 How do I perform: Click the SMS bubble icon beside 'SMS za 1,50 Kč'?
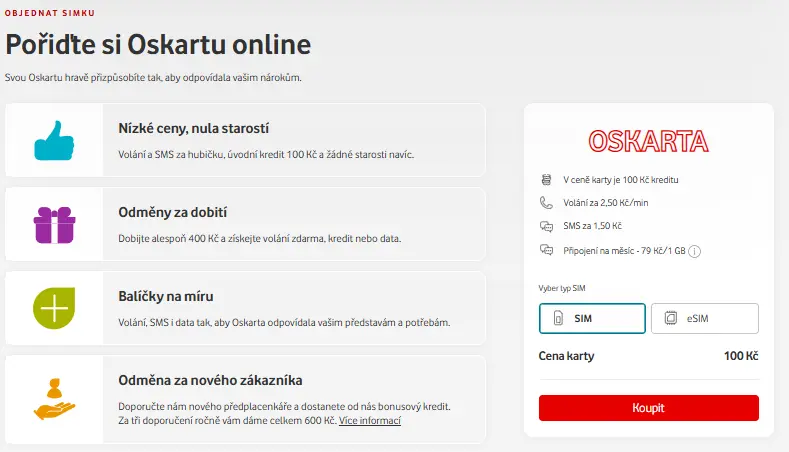tap(546, 226)
